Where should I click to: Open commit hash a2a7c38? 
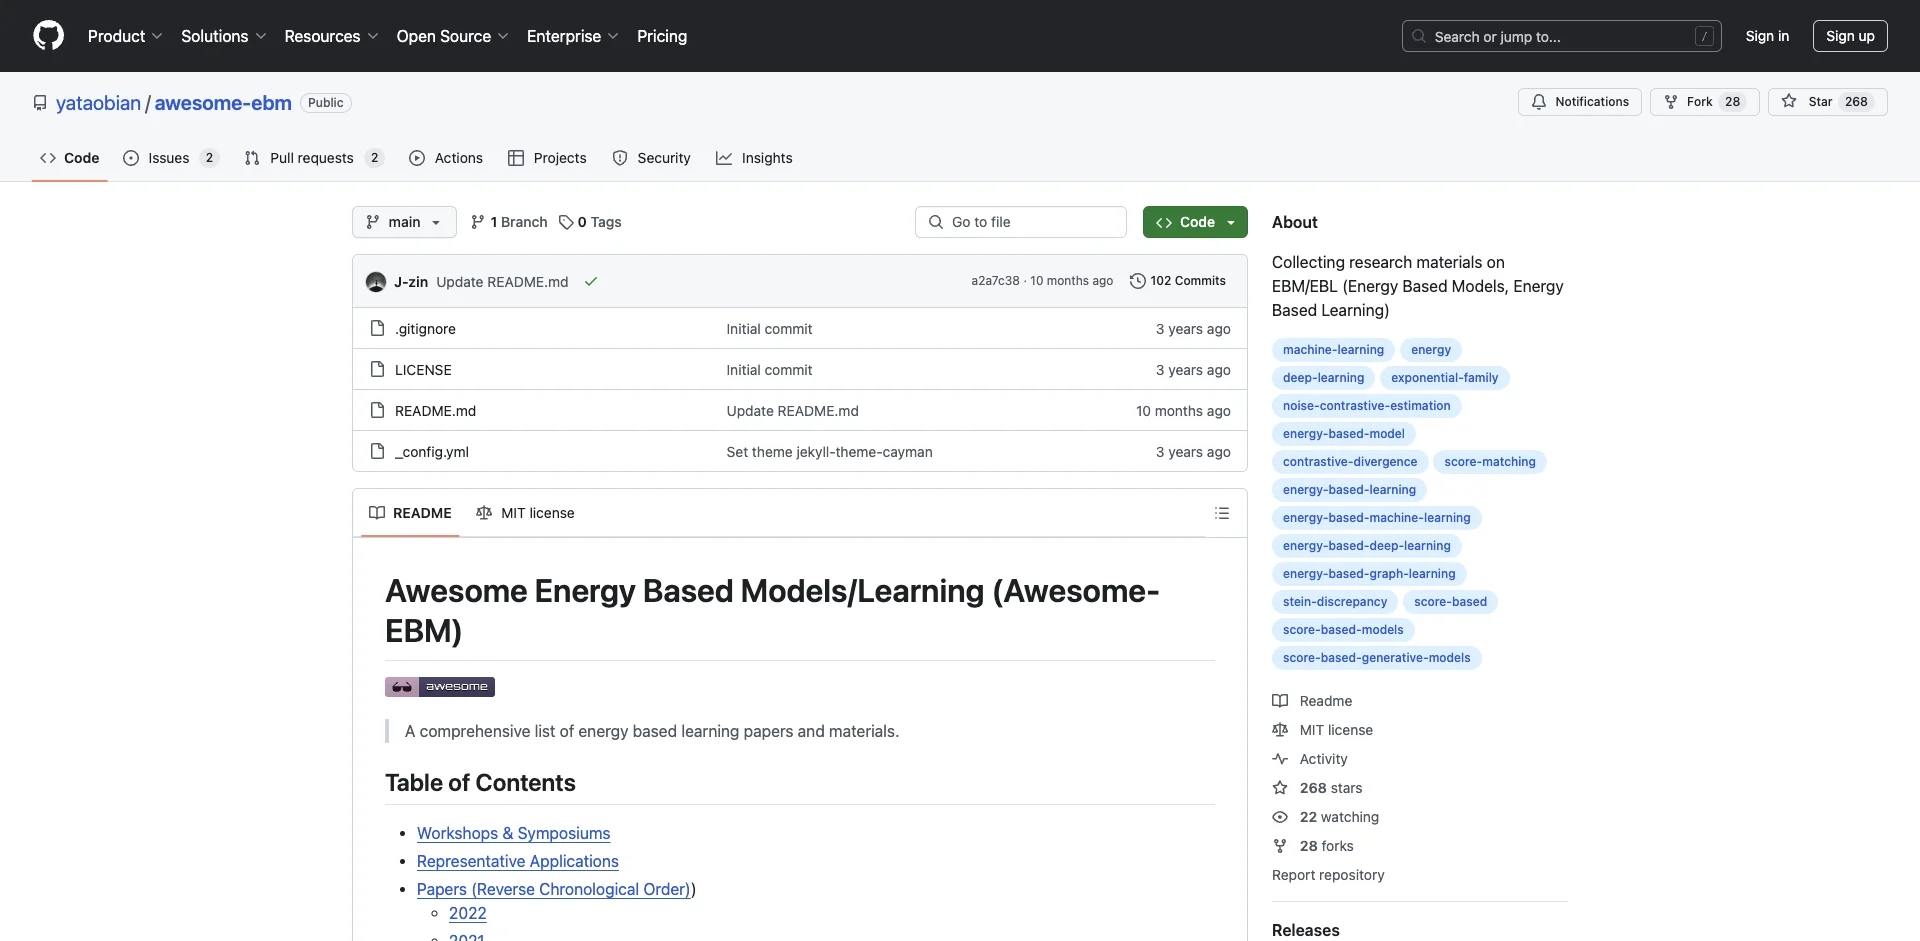(x=995, y=281)
